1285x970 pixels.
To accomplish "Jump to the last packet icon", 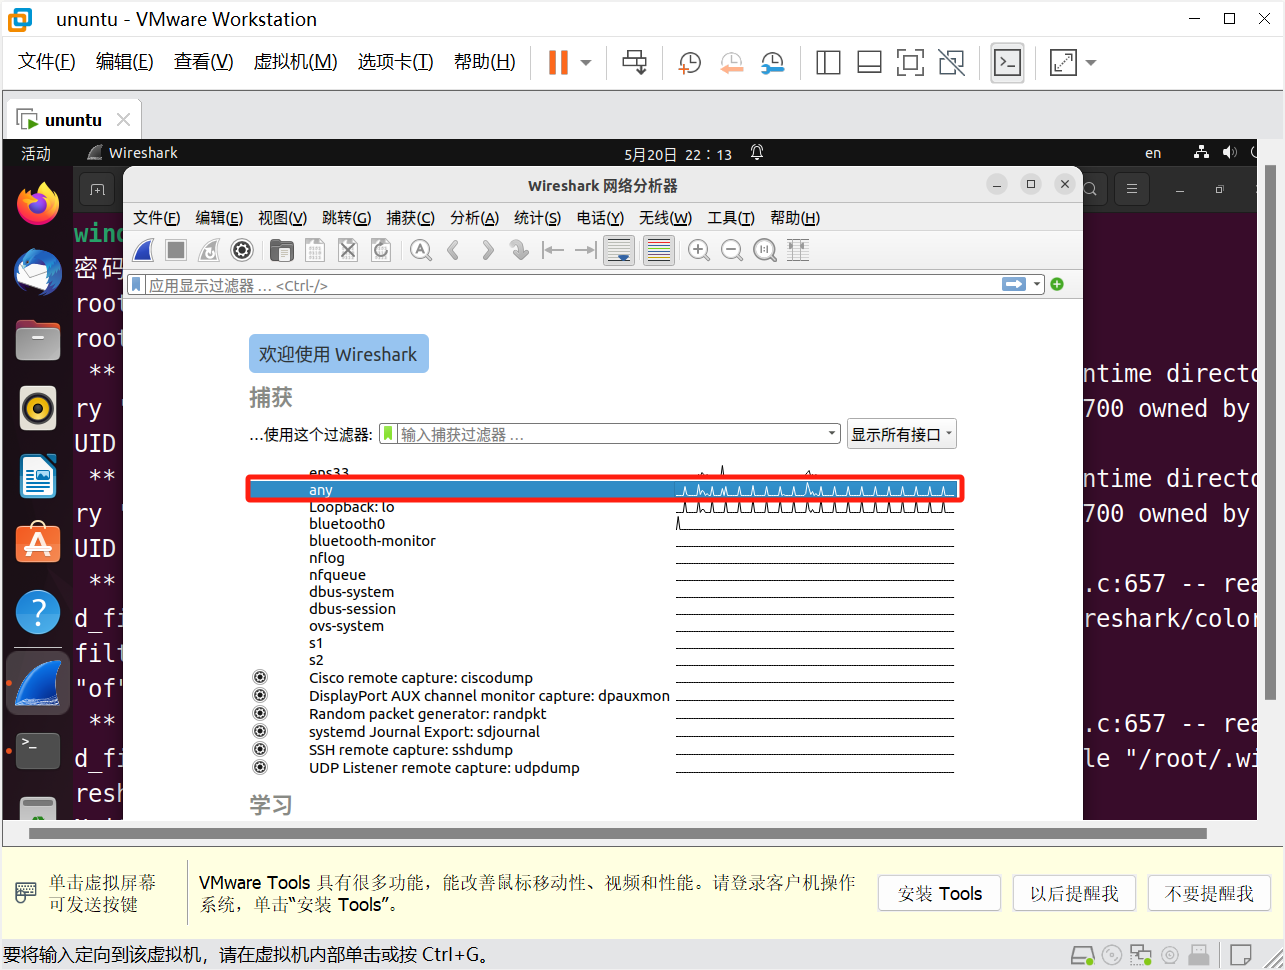I will [586, 250].
